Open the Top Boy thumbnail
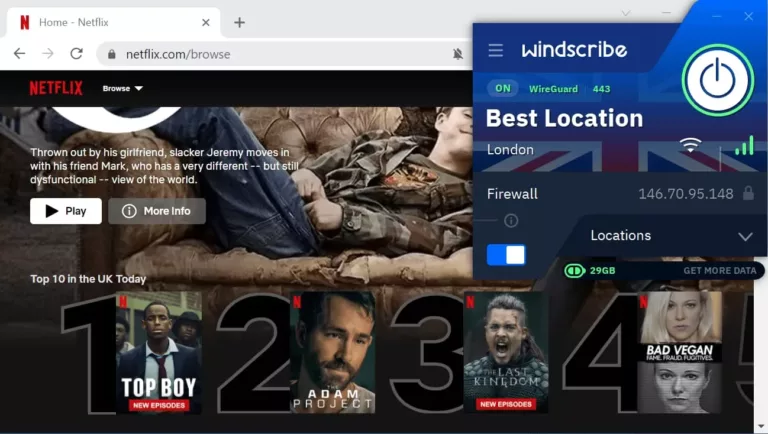The height and width of the screenshot is (434, 768). pos(159,353)
